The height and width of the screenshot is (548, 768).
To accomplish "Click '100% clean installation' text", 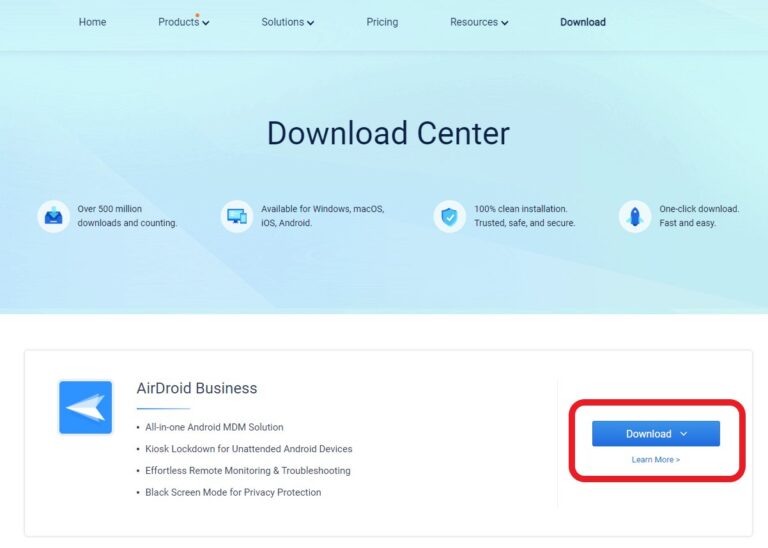I will pos(521,209).
